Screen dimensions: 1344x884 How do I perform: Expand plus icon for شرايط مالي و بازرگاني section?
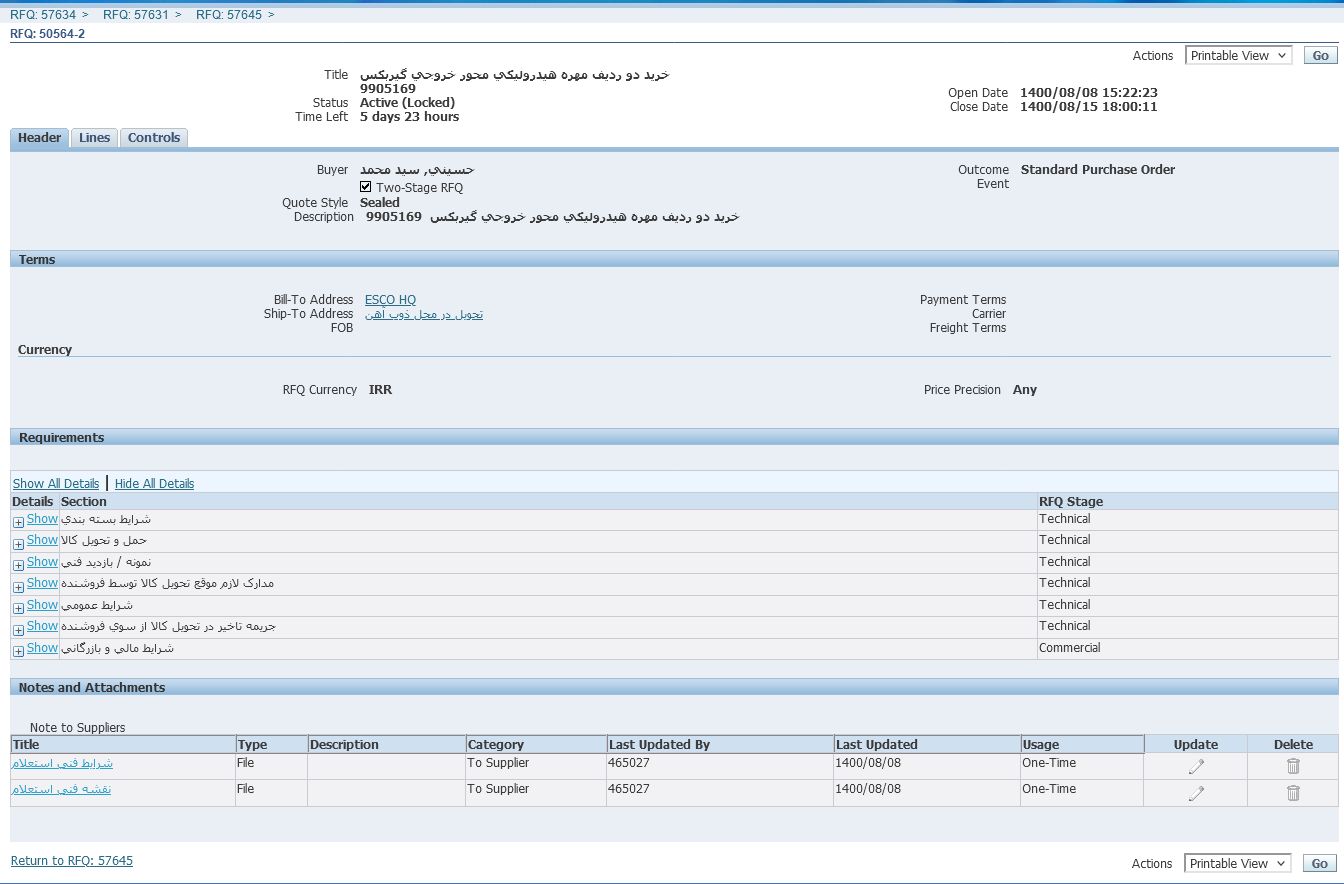[18, 651]
